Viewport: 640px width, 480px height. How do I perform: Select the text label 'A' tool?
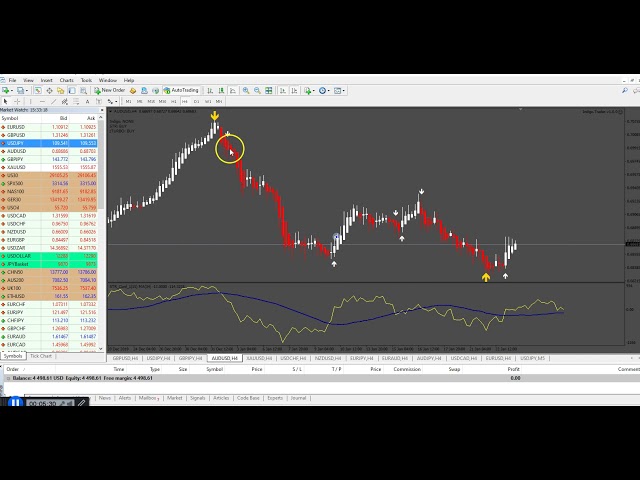pos(87,101)
